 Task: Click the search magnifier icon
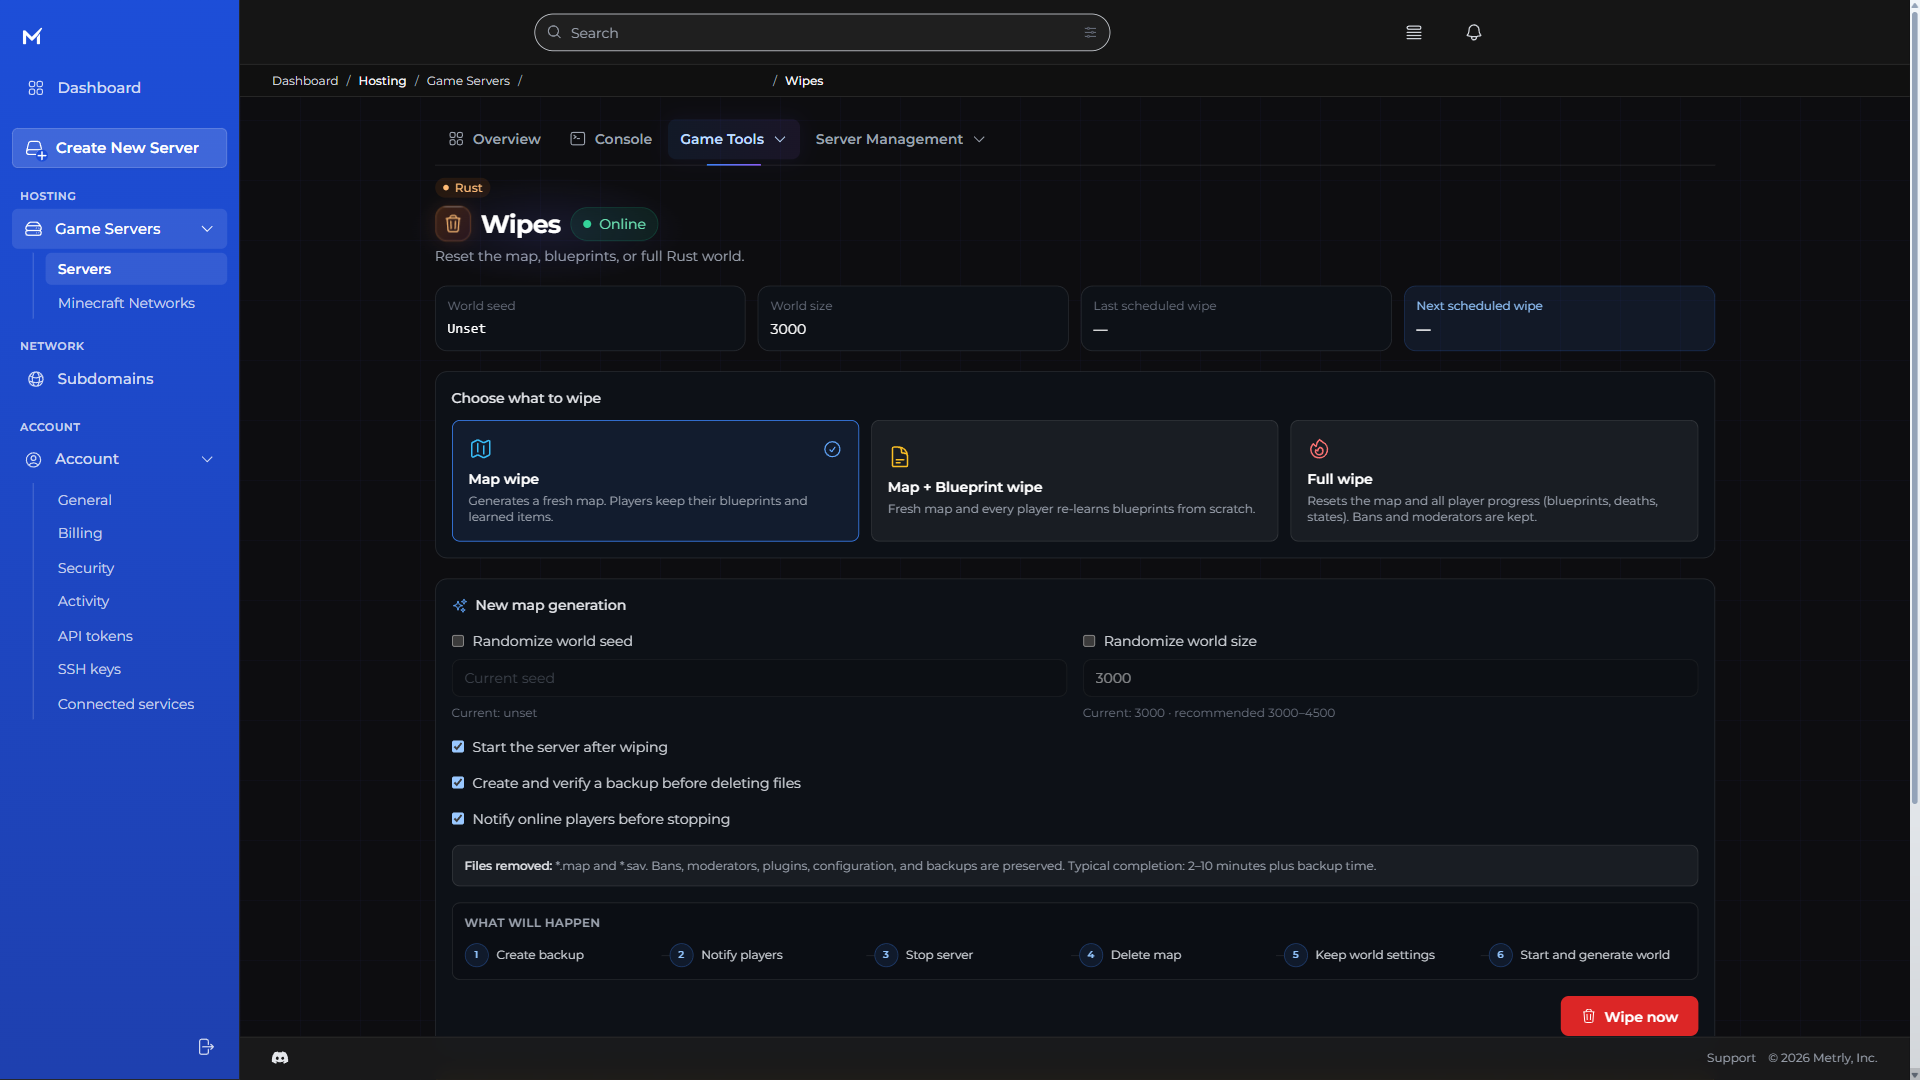554,33
